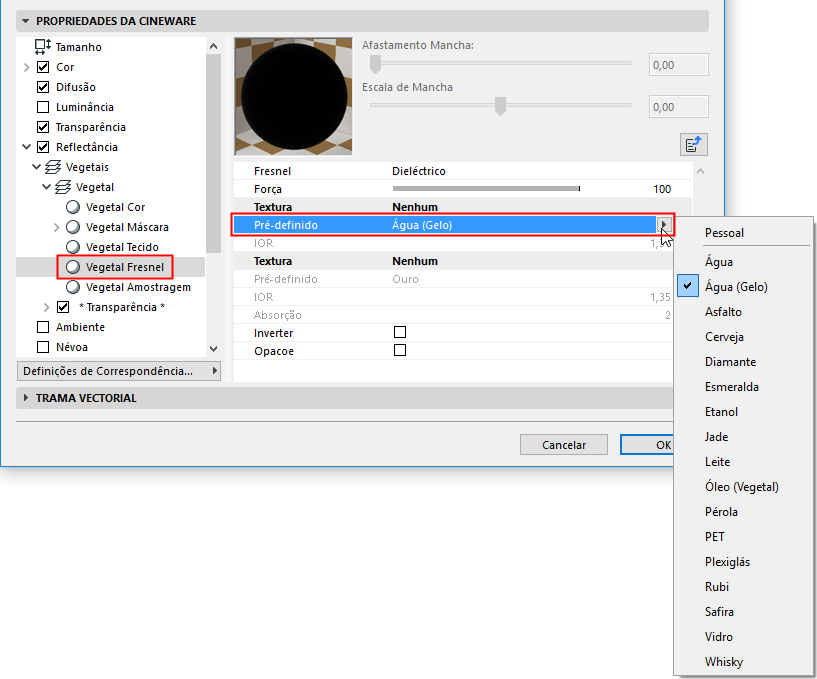Choose Pessoal from the preset menu

click(x=724, y=233)
